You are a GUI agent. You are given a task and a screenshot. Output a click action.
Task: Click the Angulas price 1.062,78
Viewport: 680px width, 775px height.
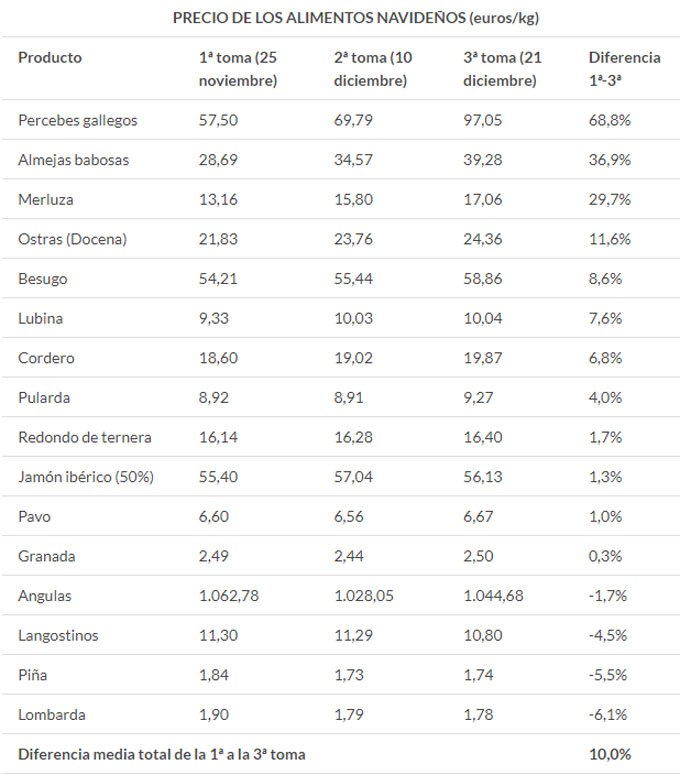point(229,596)
